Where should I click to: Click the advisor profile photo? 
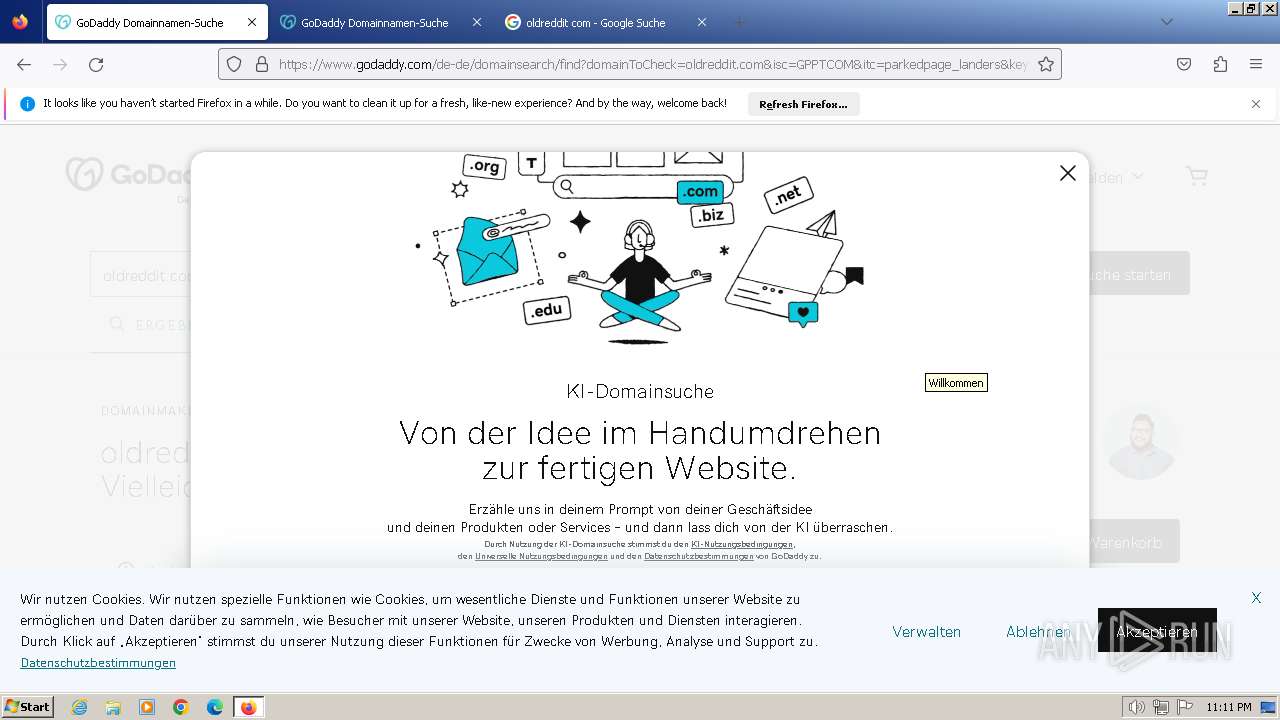pyautogui.click(x=1140, y=440)
